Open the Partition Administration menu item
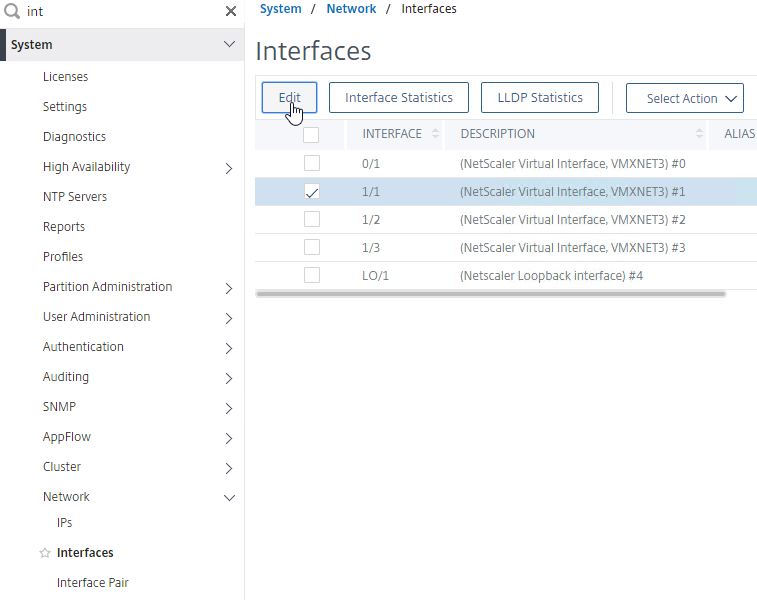757x600 pixels. (x=108, y=287)
